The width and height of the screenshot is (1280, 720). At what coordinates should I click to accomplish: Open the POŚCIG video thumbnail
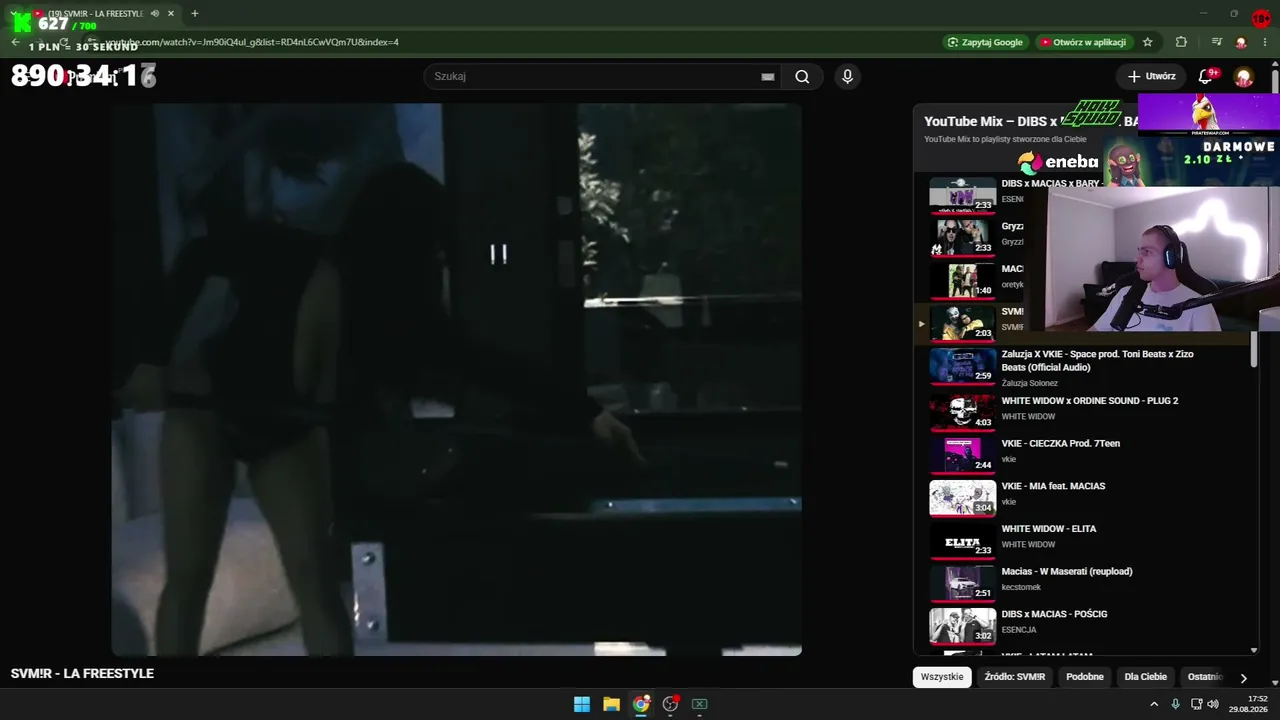[x=962, y=626]
